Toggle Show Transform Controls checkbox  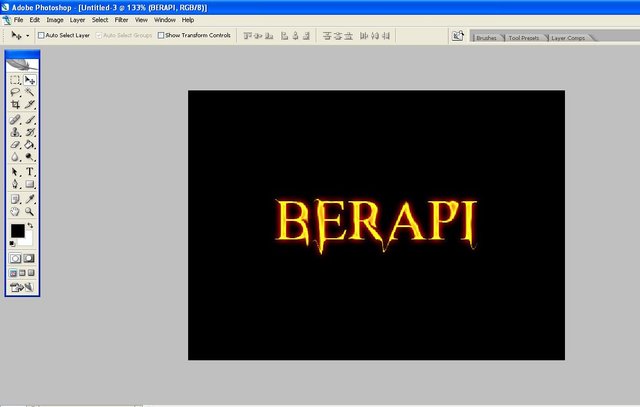[x=161, y=36]
